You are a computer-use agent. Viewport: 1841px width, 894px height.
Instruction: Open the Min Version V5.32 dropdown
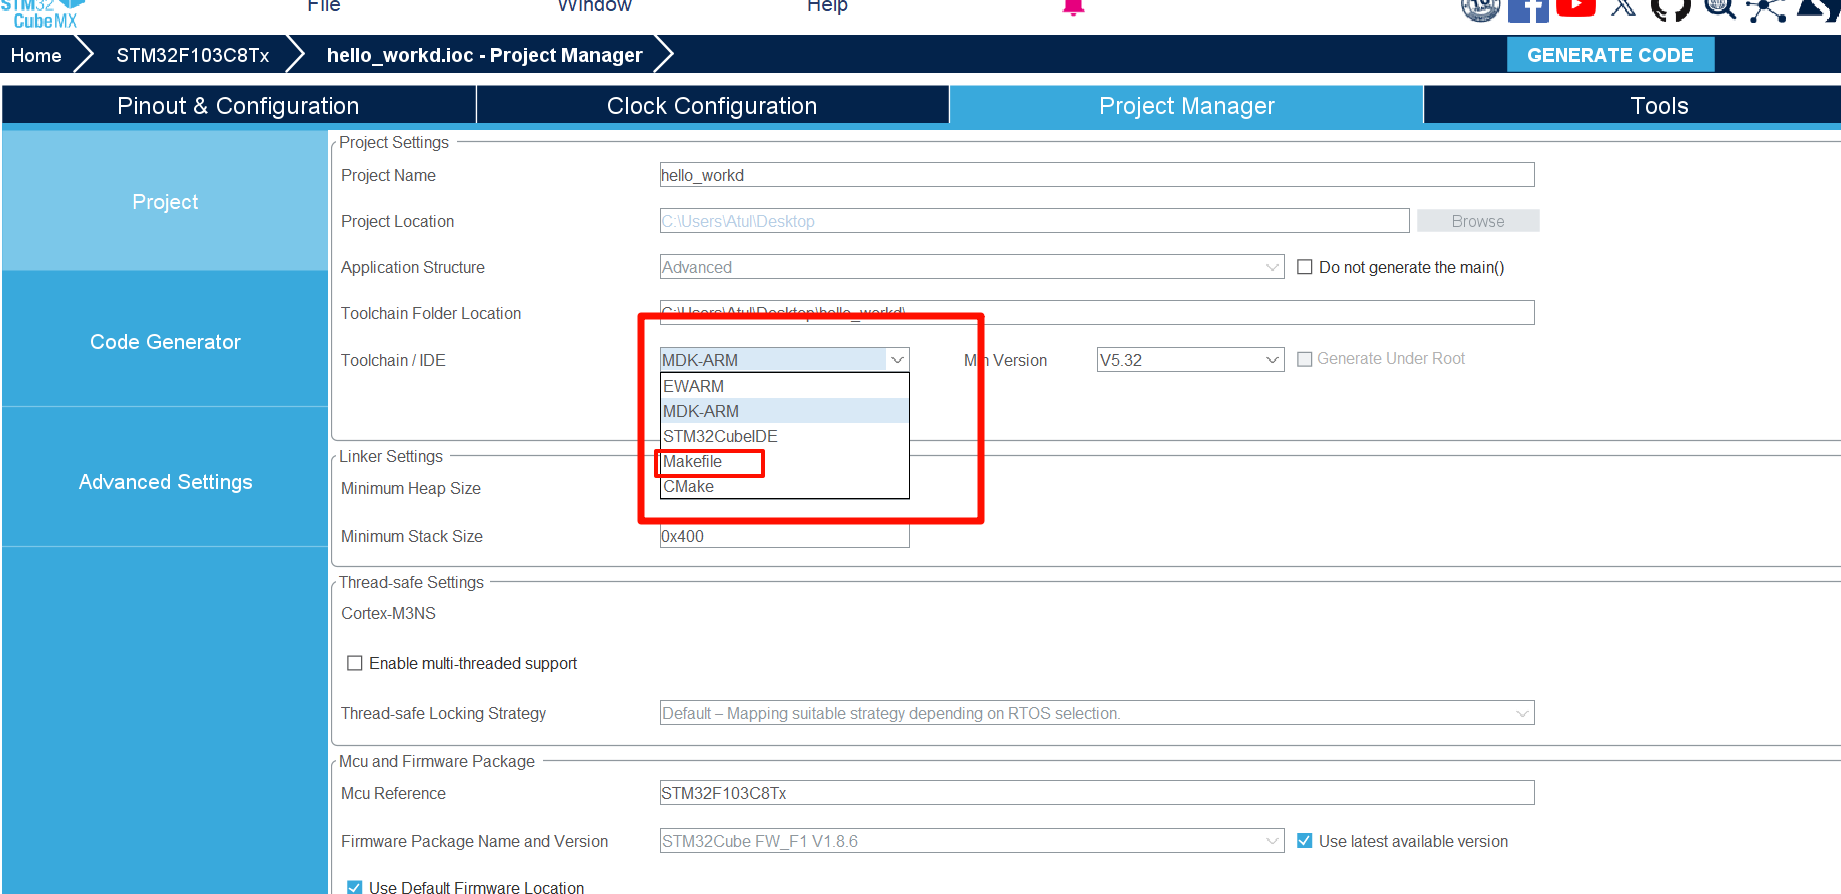click(1190, 360)
